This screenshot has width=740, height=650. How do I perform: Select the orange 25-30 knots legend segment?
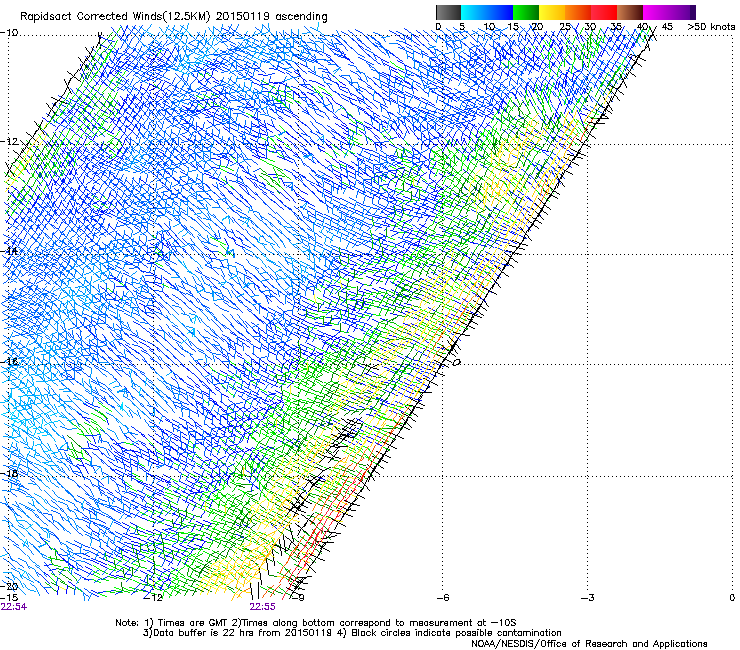pyautogui.click(x=578, y=12)
